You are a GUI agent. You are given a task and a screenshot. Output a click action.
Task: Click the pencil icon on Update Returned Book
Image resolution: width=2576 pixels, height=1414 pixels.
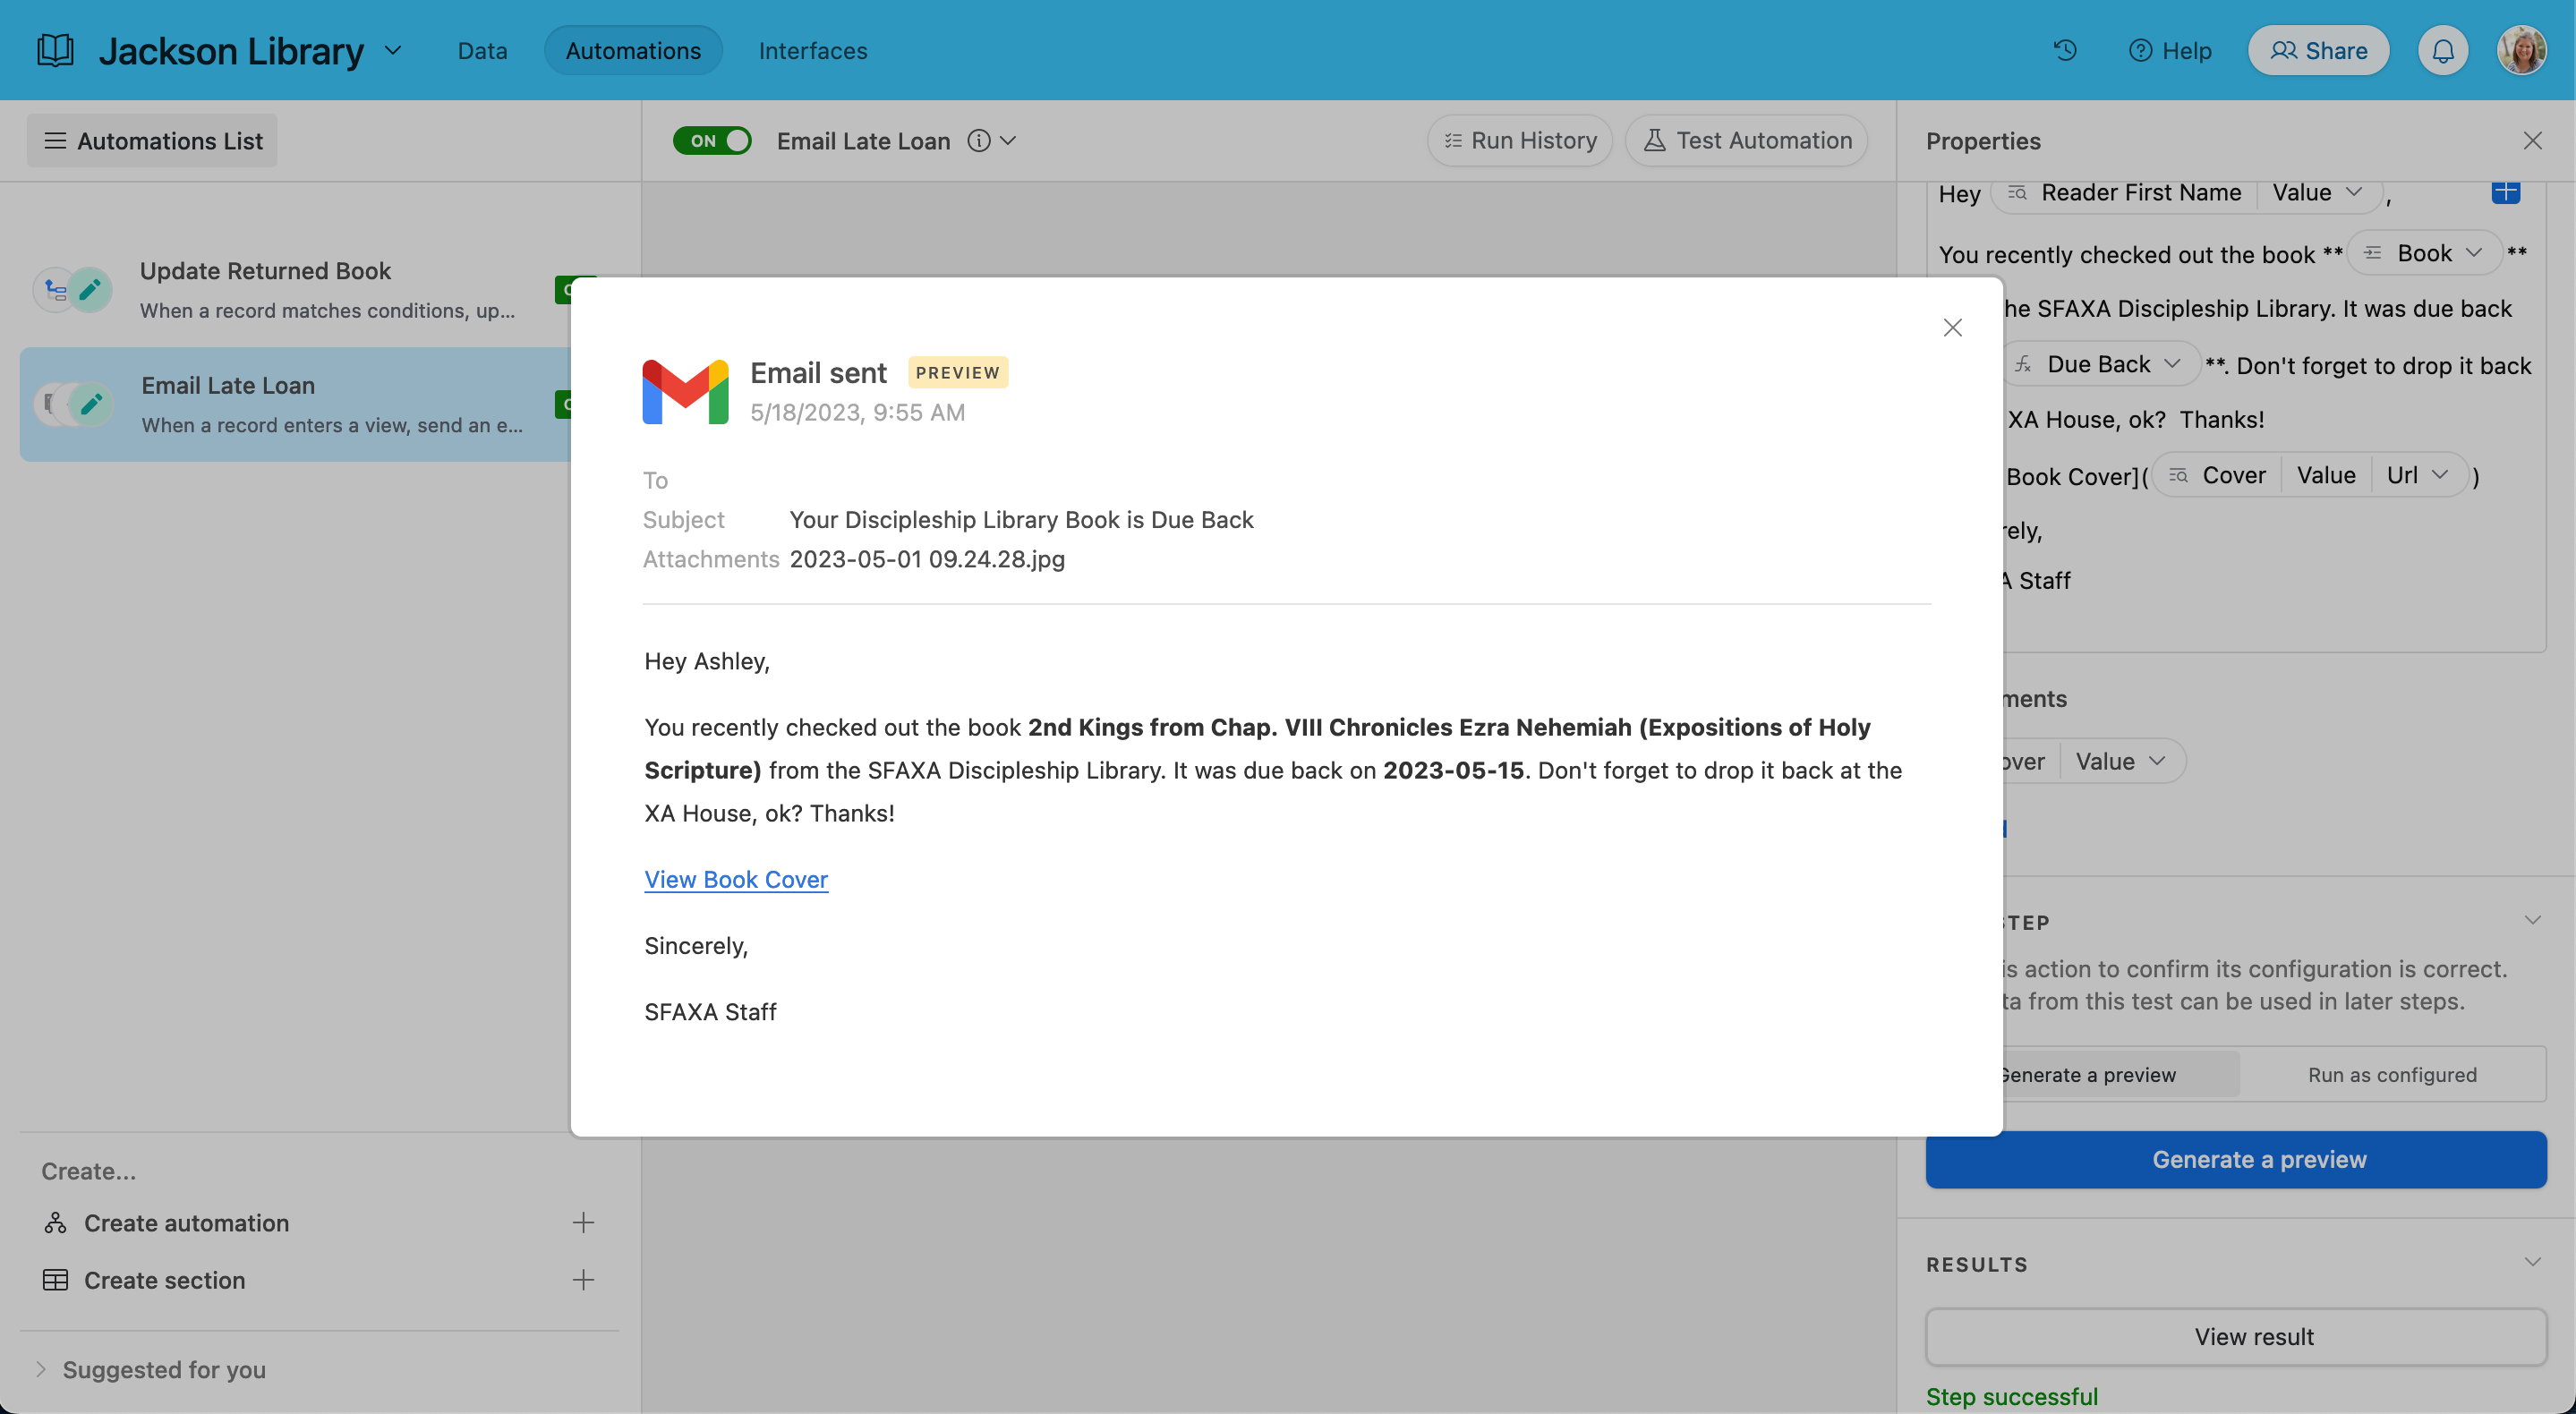click(90, 290)
